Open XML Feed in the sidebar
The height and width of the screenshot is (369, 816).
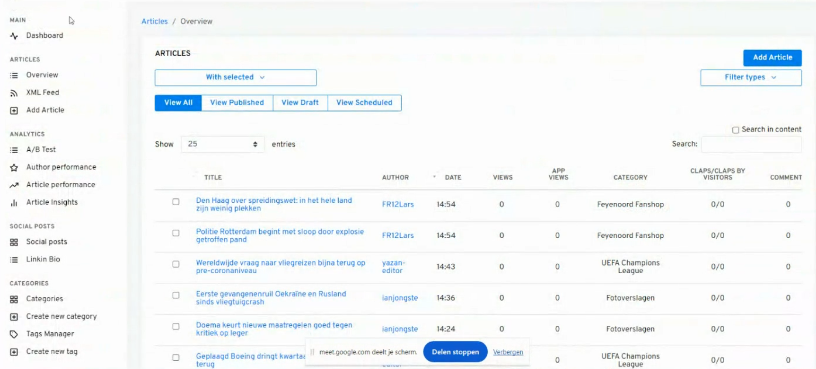[x=43, y=93]
